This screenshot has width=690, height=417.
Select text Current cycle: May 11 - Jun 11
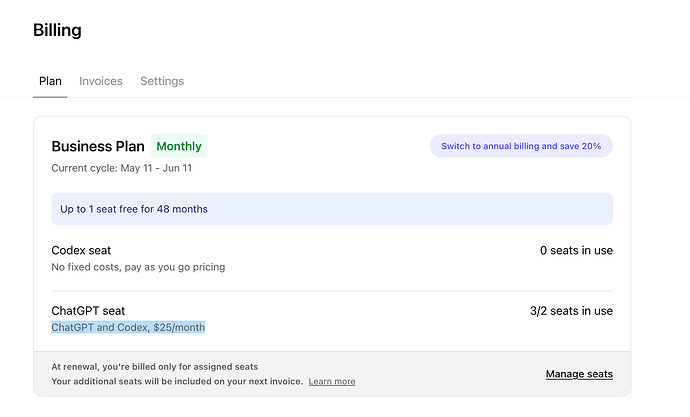tap(121, 168)
